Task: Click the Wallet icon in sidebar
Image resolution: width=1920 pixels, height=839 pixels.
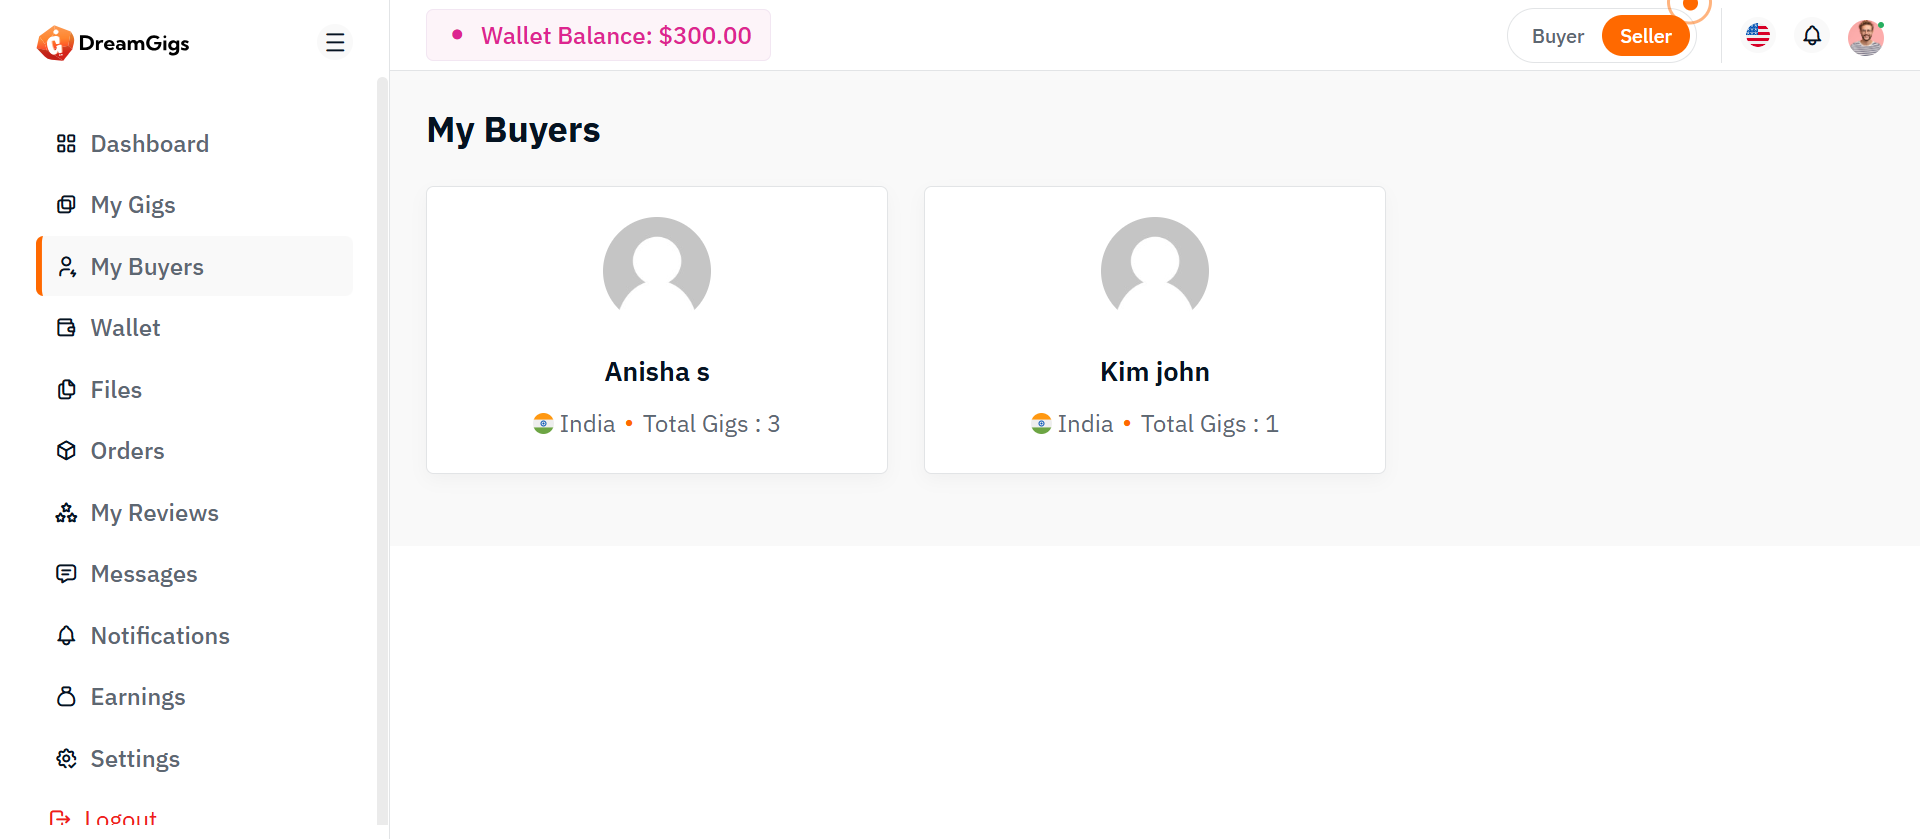Action: click(x=66, y=328)
